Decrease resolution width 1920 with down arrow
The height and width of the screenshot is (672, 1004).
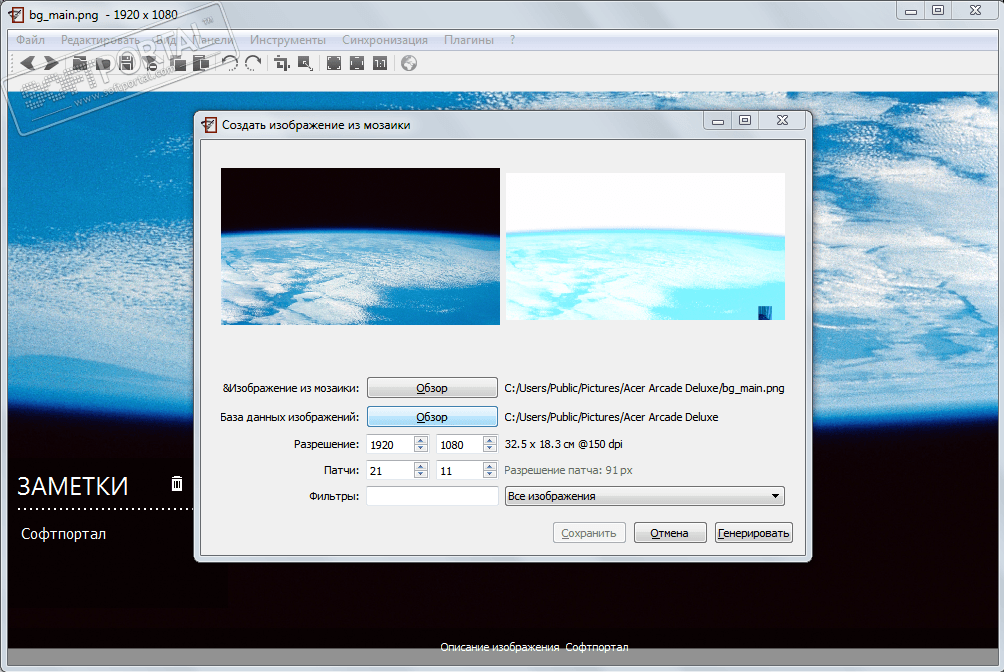421,448
